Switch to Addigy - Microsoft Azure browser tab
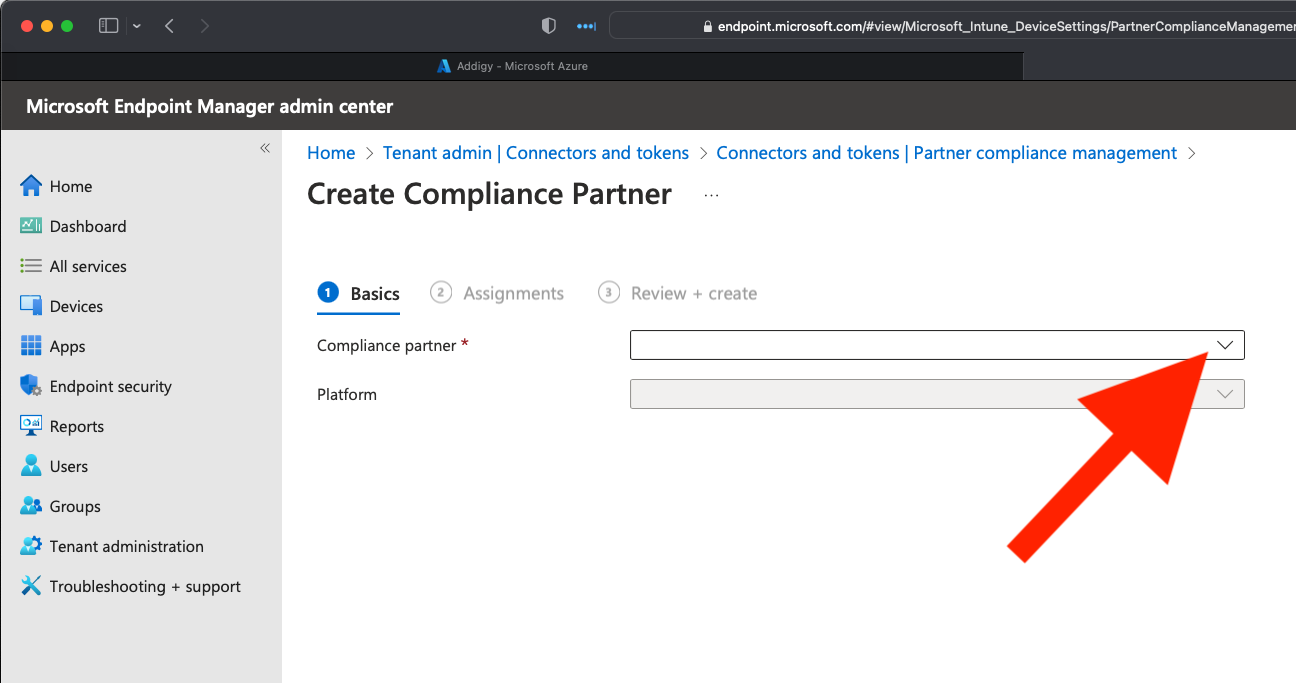This screenshot has height=683, width=1296. (512, 66)
